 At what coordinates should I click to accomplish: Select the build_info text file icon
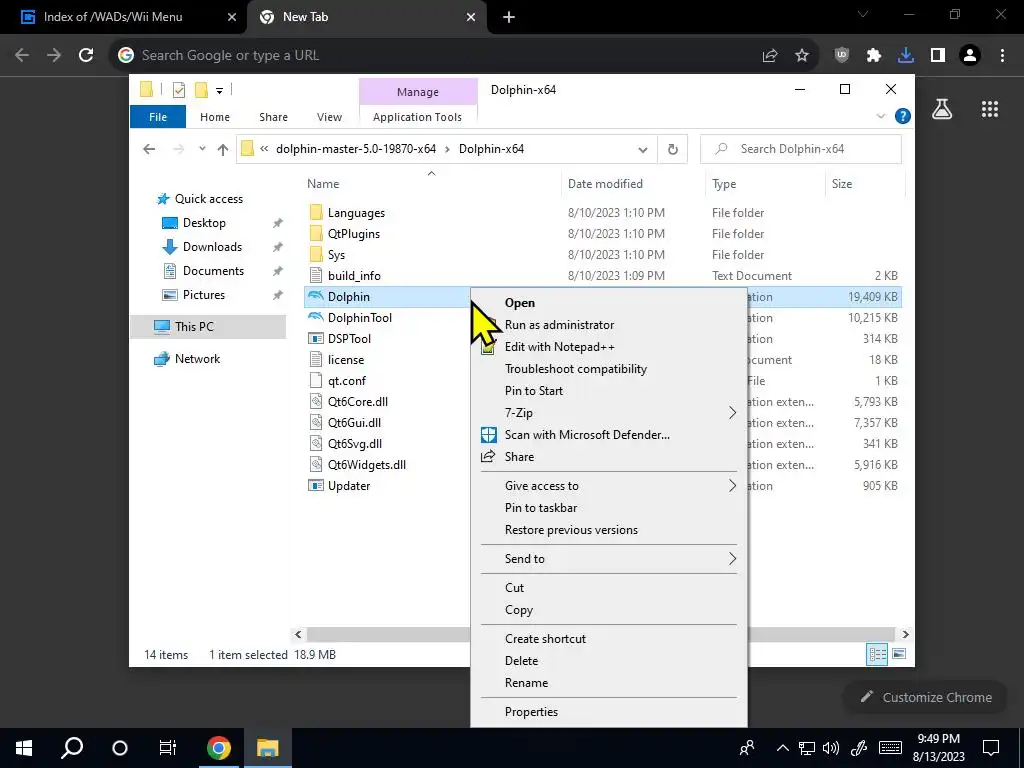(316, 275)
